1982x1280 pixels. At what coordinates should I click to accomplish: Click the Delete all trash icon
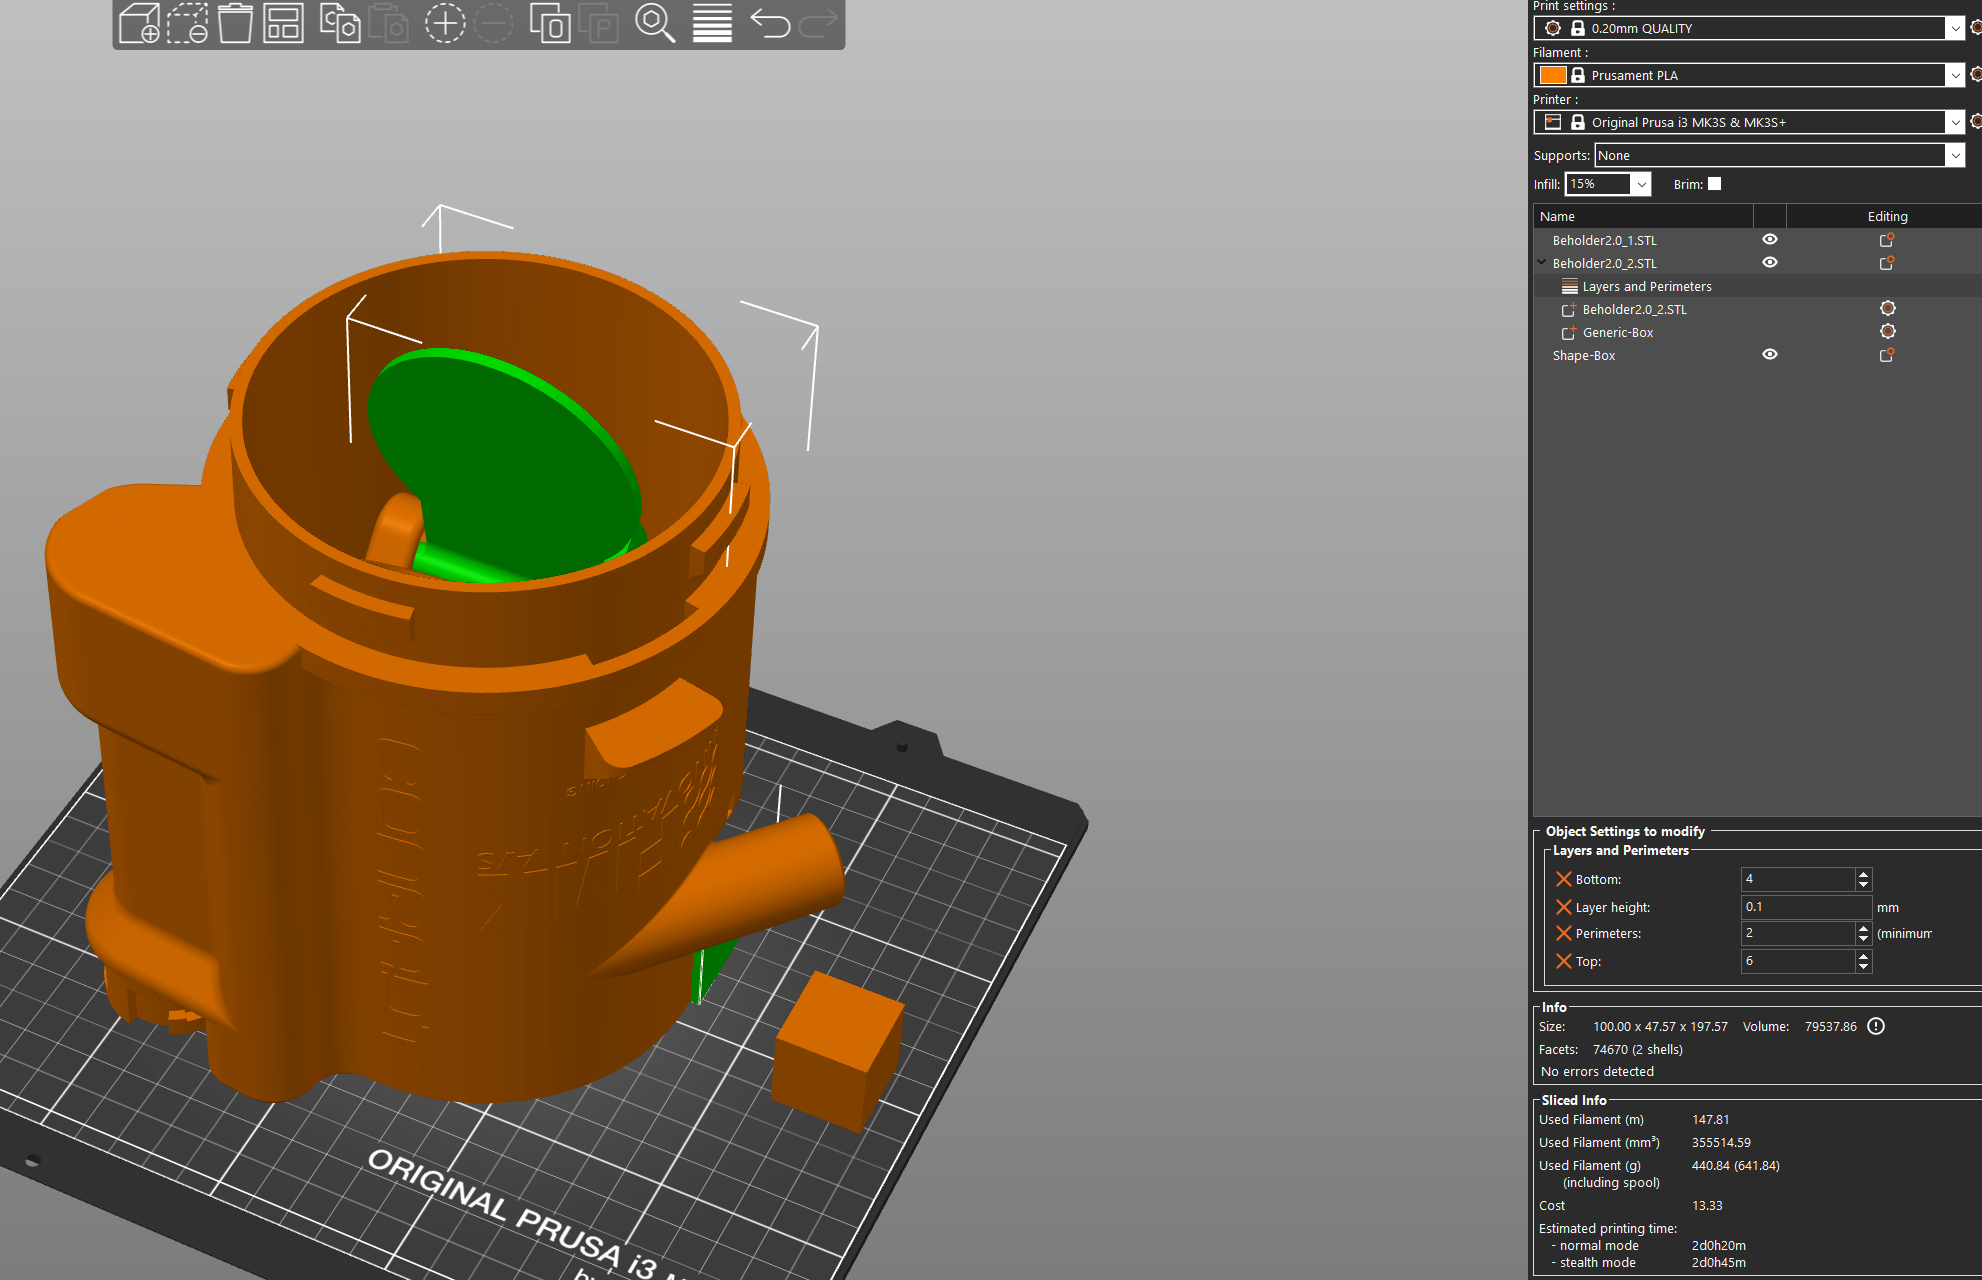[x=235, y=22]
